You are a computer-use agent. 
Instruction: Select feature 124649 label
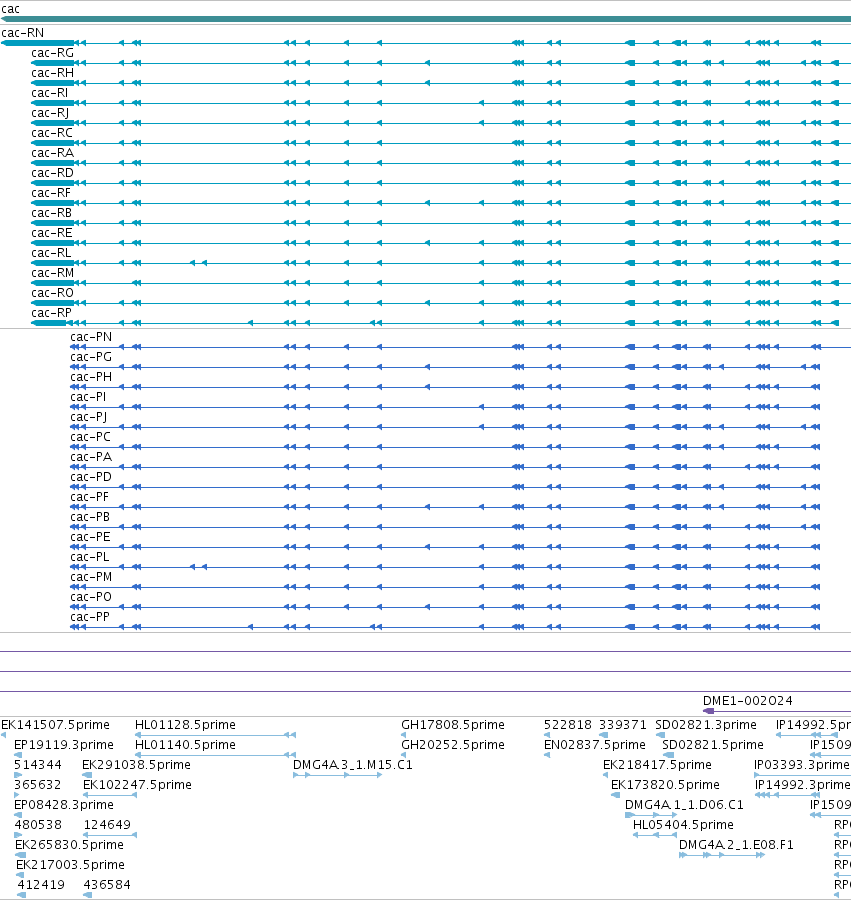(x=107, y=825)
